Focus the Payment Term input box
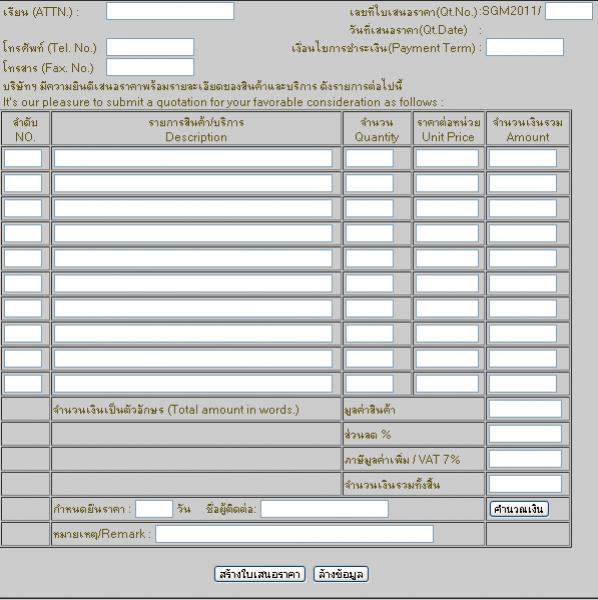598x600 pixels. pos(525,47)
